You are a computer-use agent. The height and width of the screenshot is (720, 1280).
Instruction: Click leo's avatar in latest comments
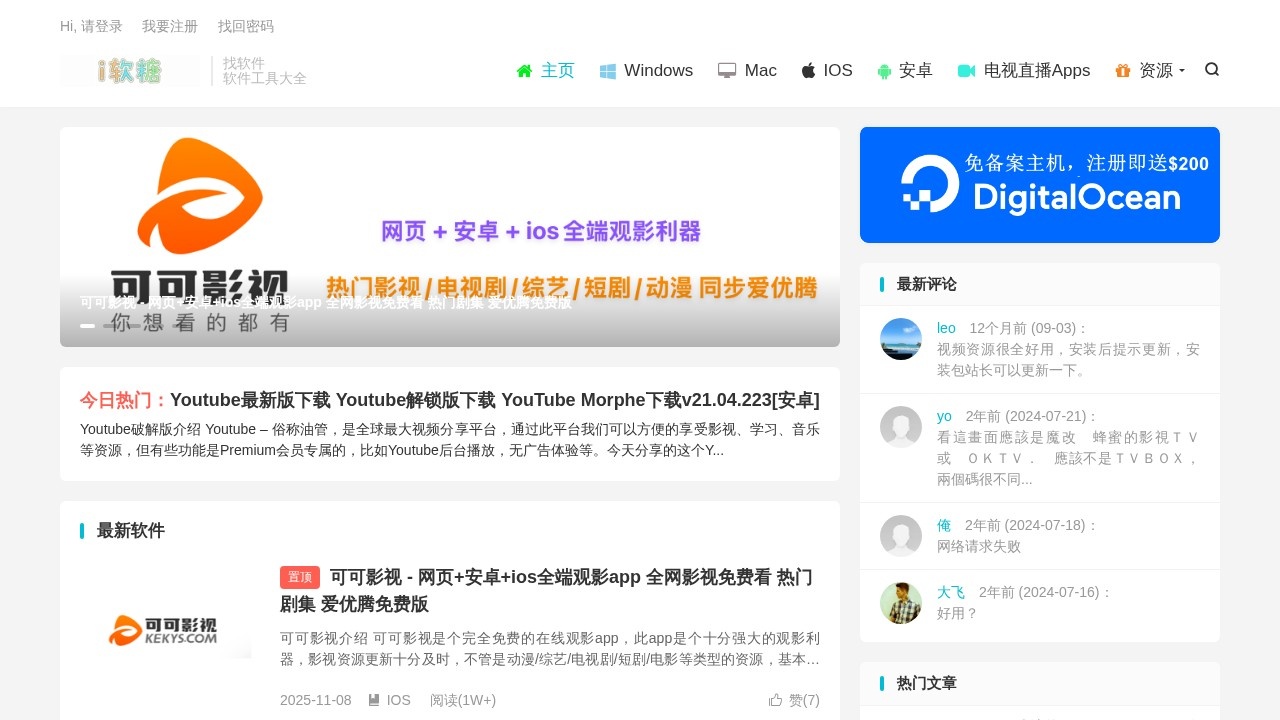click(901, 339)
